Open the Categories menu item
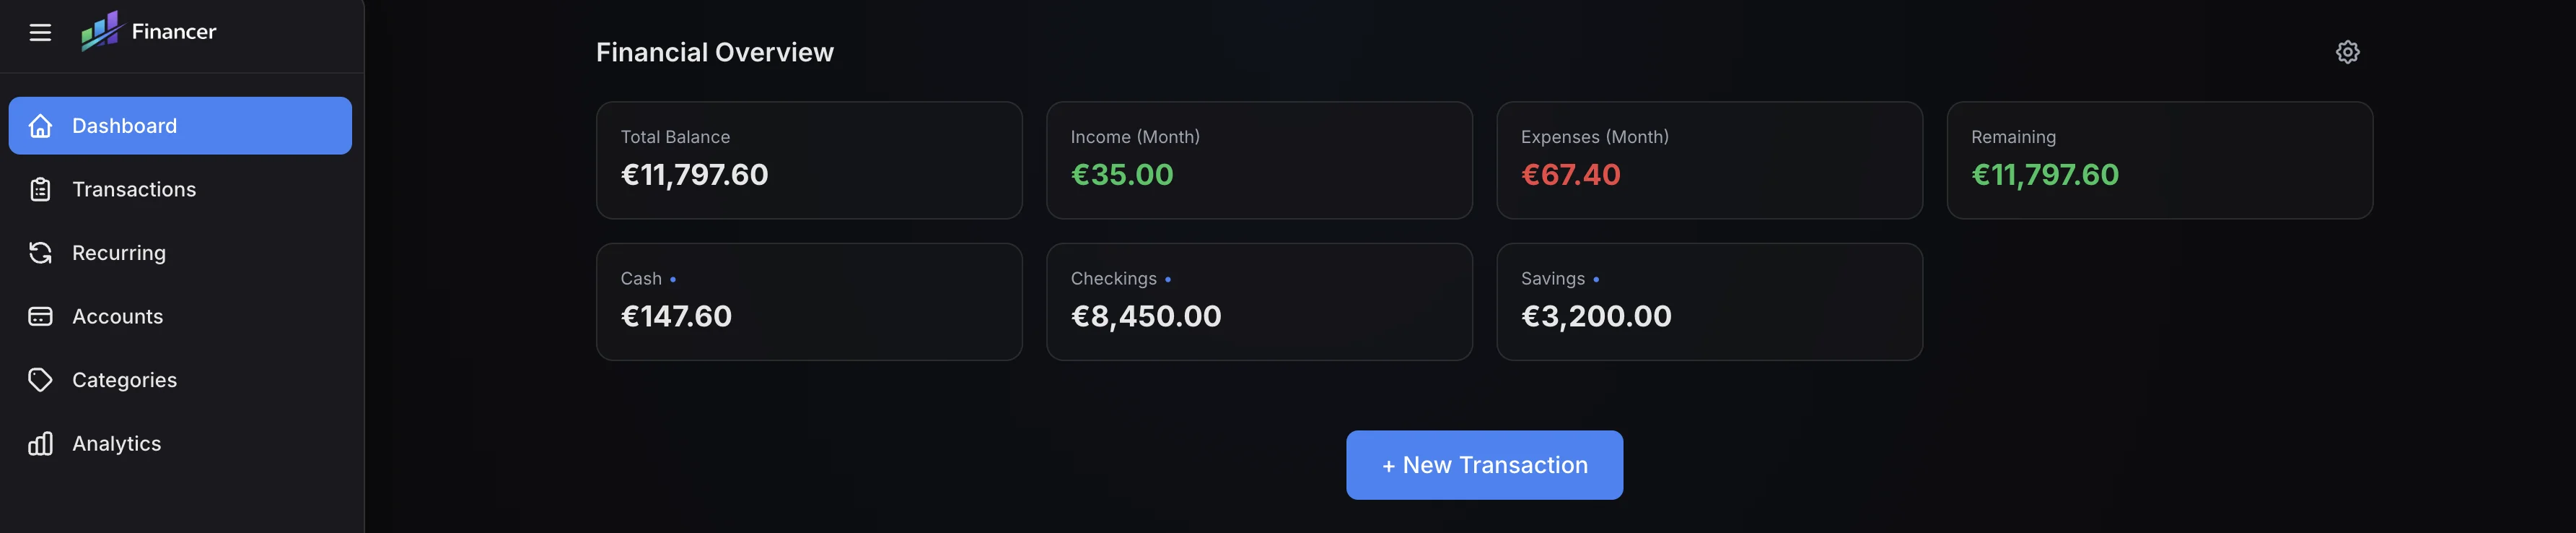This screenshot has height=533, width=2576. pyautogui.click(x=124, y=379)
